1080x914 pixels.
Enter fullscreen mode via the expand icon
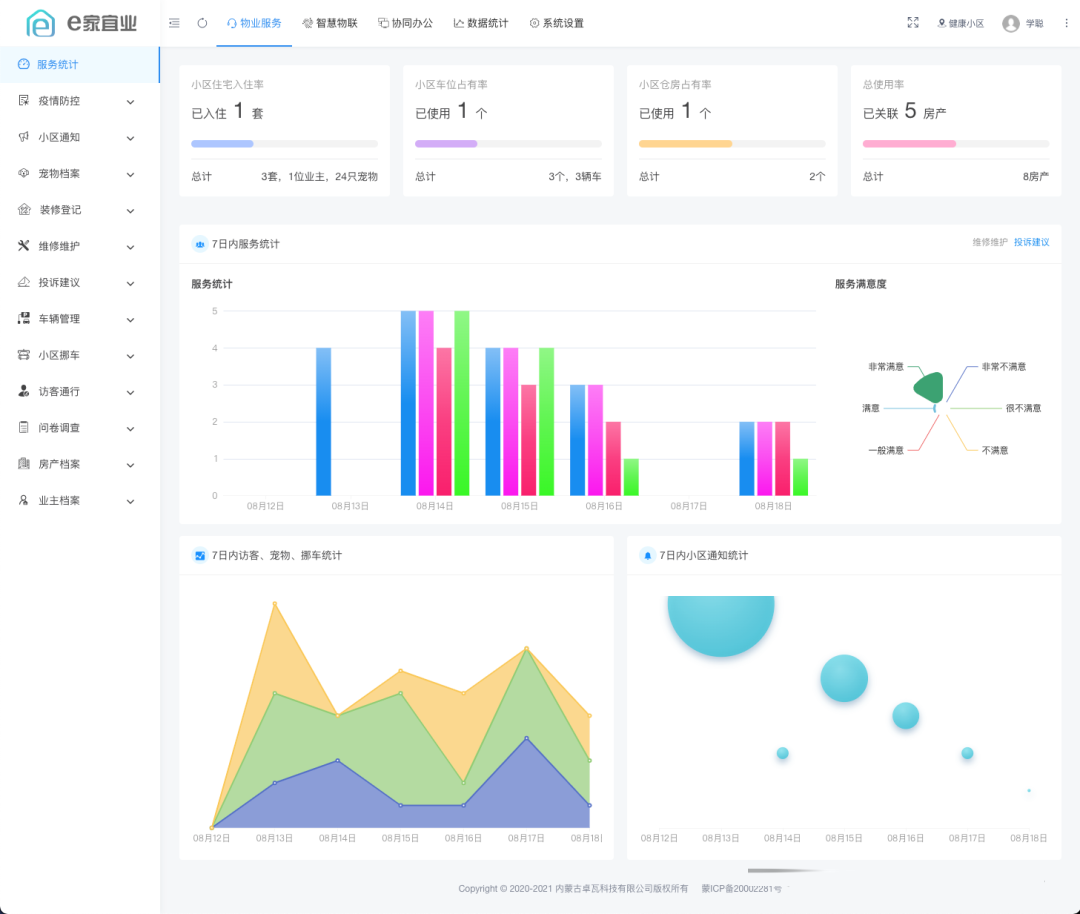coord(913,23)
